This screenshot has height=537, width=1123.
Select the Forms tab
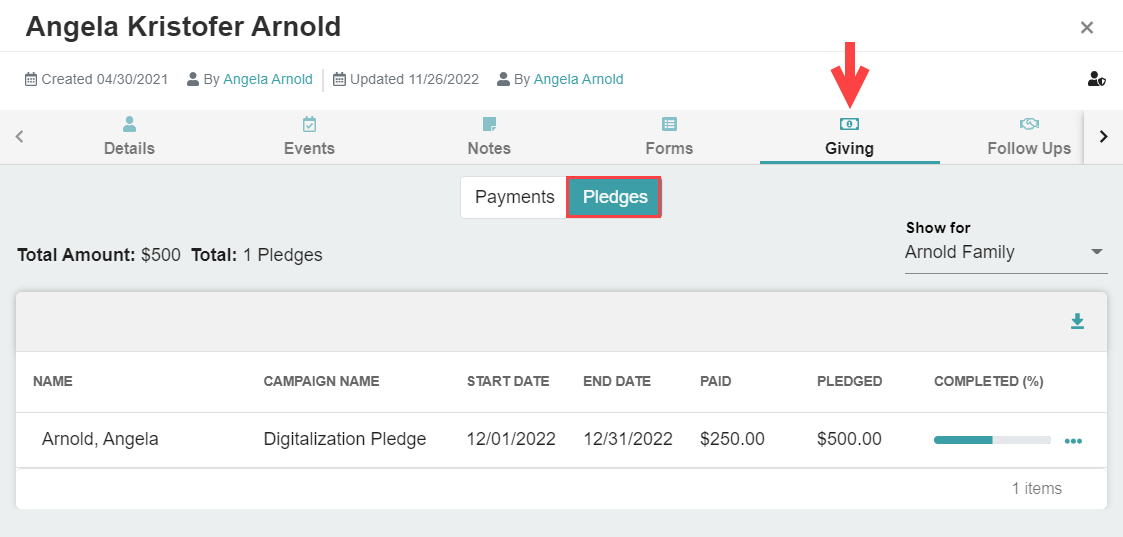tap(669, 137)
